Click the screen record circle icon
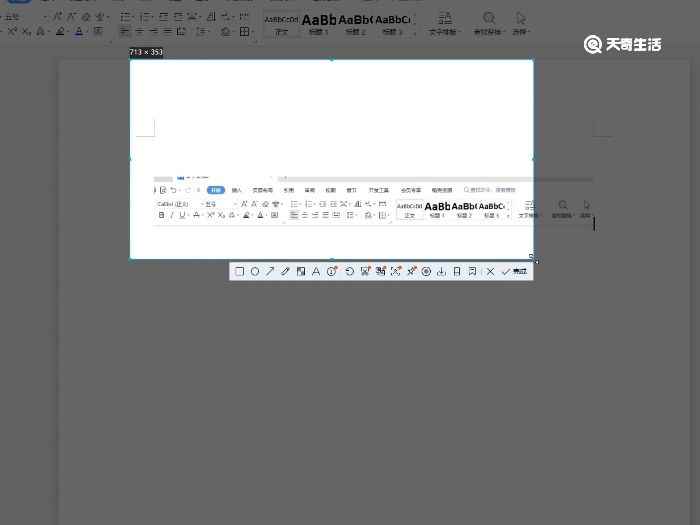 [426, 271]
